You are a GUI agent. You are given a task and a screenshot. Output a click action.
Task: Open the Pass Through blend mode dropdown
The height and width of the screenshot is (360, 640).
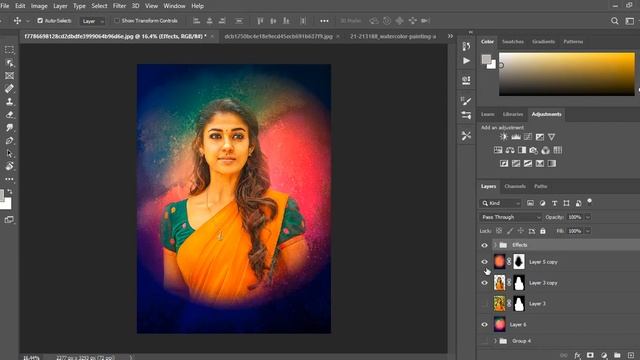click(510, 217)
